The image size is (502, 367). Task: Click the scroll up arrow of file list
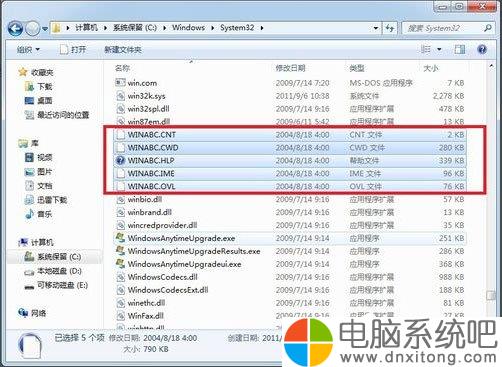491,67
